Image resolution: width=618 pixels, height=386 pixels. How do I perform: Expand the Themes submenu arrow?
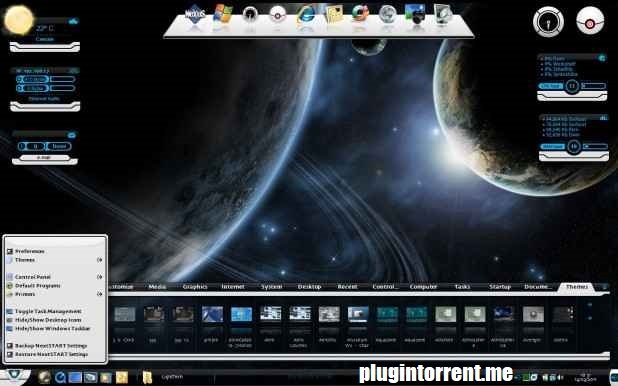[x=99, y=260]
